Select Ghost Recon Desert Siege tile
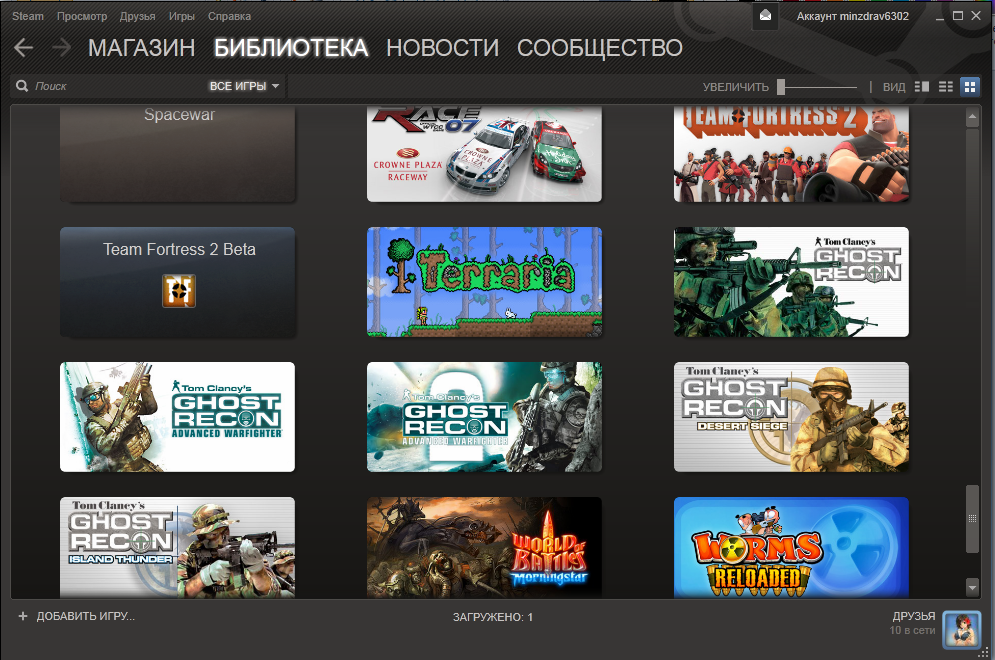Screen dimensions: 995x660 click(791, 417)
